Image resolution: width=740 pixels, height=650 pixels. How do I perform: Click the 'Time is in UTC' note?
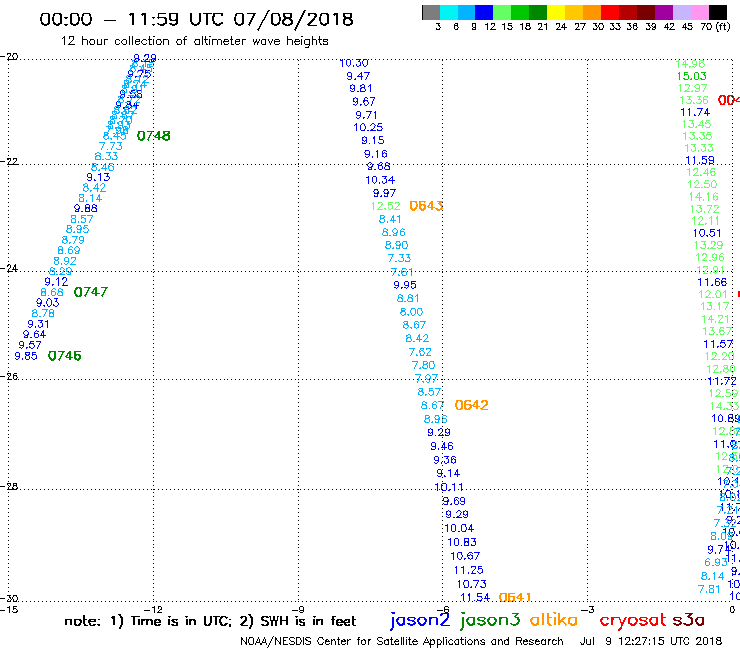[x=182, y=621]
